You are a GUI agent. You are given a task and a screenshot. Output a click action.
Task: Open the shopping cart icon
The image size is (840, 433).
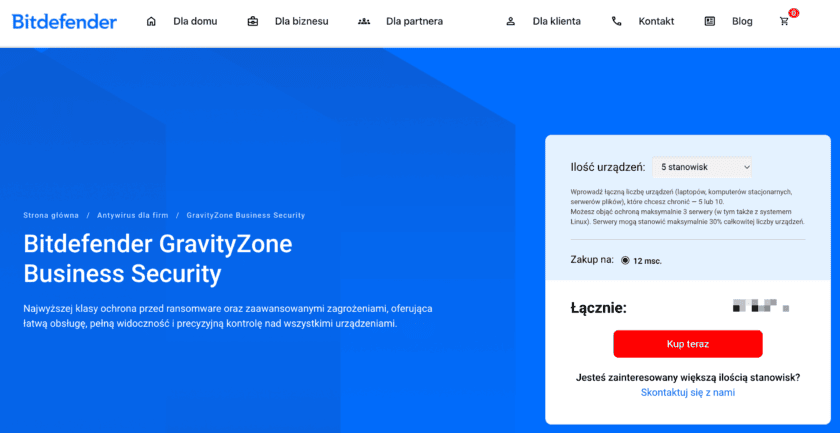coord(784,21)
